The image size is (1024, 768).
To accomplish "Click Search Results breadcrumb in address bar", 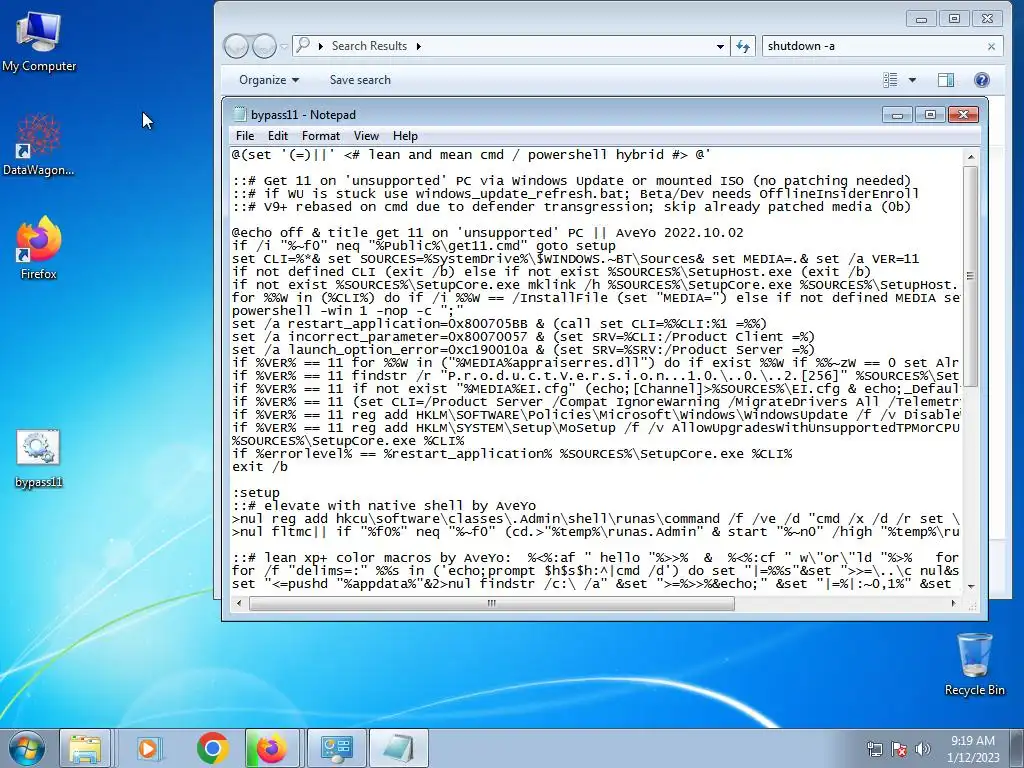I will pos(369,46).
